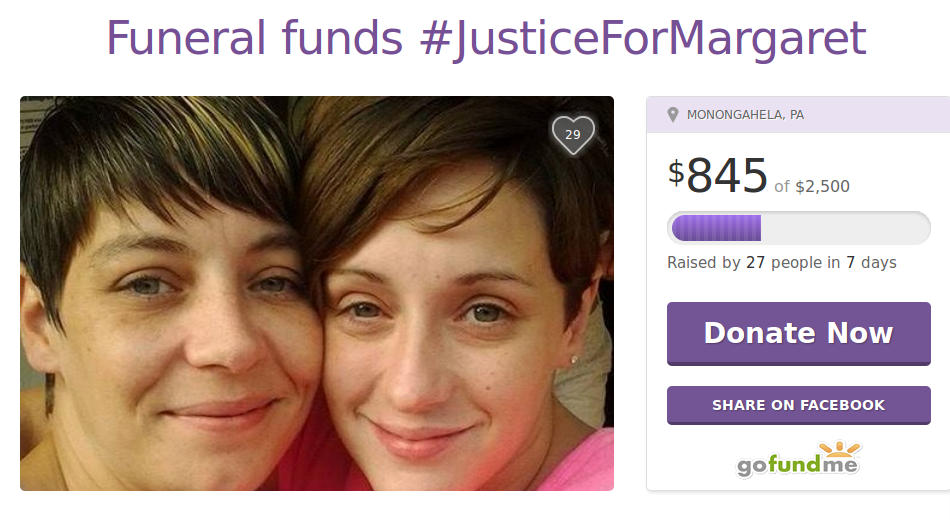Click the purple campaign progress bar

tap(799, 228)
